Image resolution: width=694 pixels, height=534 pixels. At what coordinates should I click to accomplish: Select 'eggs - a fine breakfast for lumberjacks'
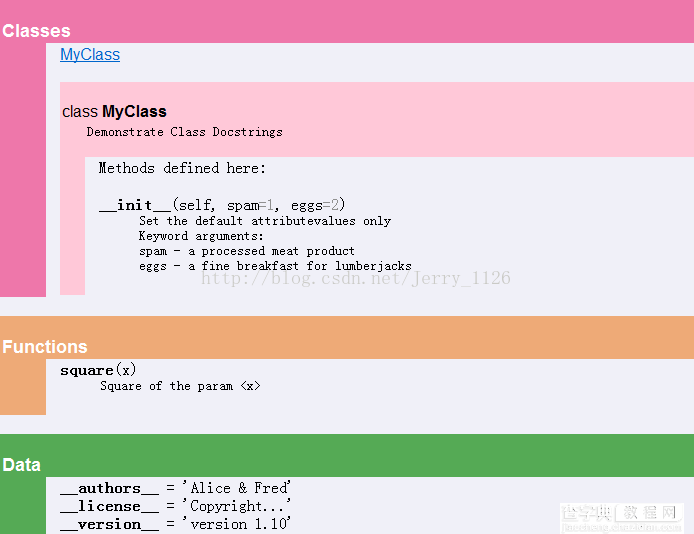275,266
